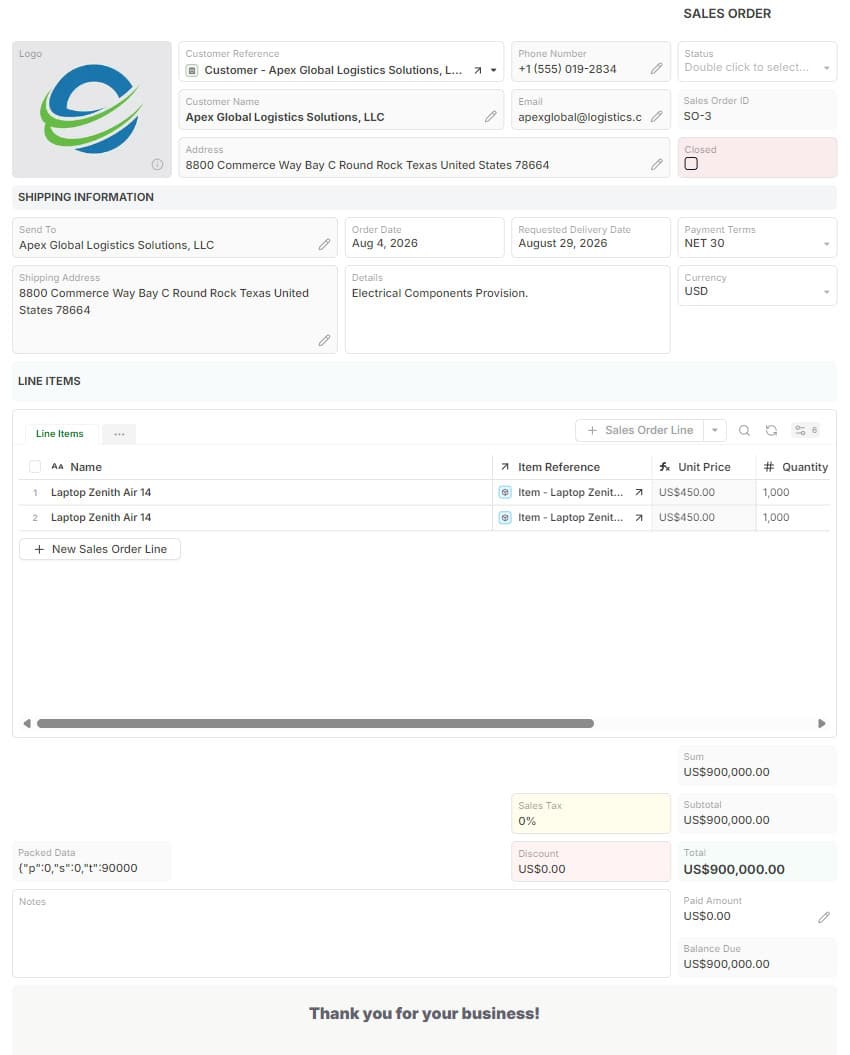Click the info icon on the Logo
850x1055 pixels.
click(157, 164)
